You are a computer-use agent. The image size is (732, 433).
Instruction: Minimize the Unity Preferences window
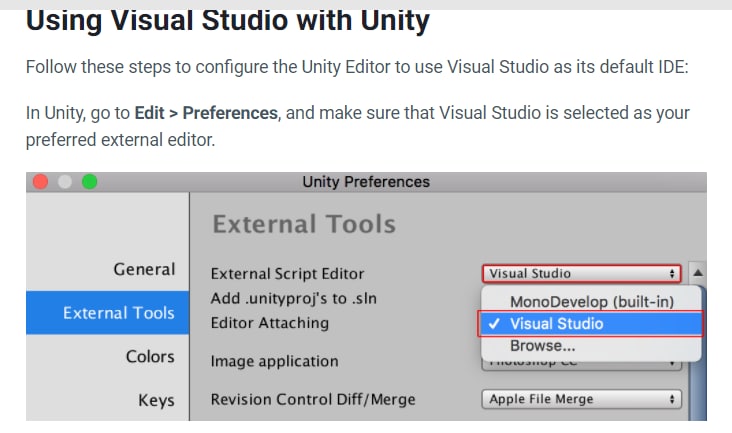tap(65, 182)
